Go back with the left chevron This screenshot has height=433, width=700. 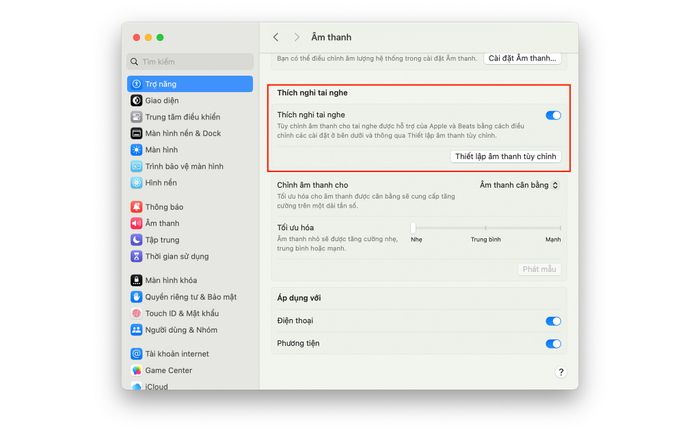click(x=276, y=37)
